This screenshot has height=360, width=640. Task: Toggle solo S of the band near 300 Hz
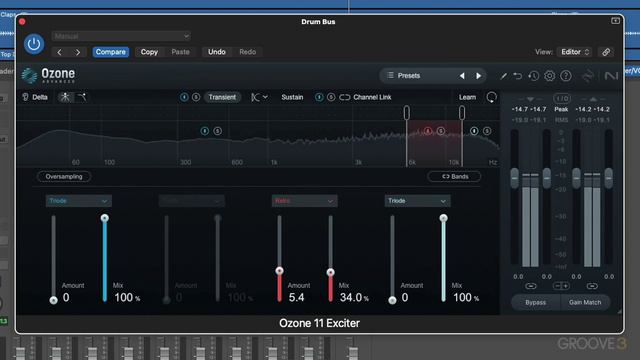pos(218,131)
